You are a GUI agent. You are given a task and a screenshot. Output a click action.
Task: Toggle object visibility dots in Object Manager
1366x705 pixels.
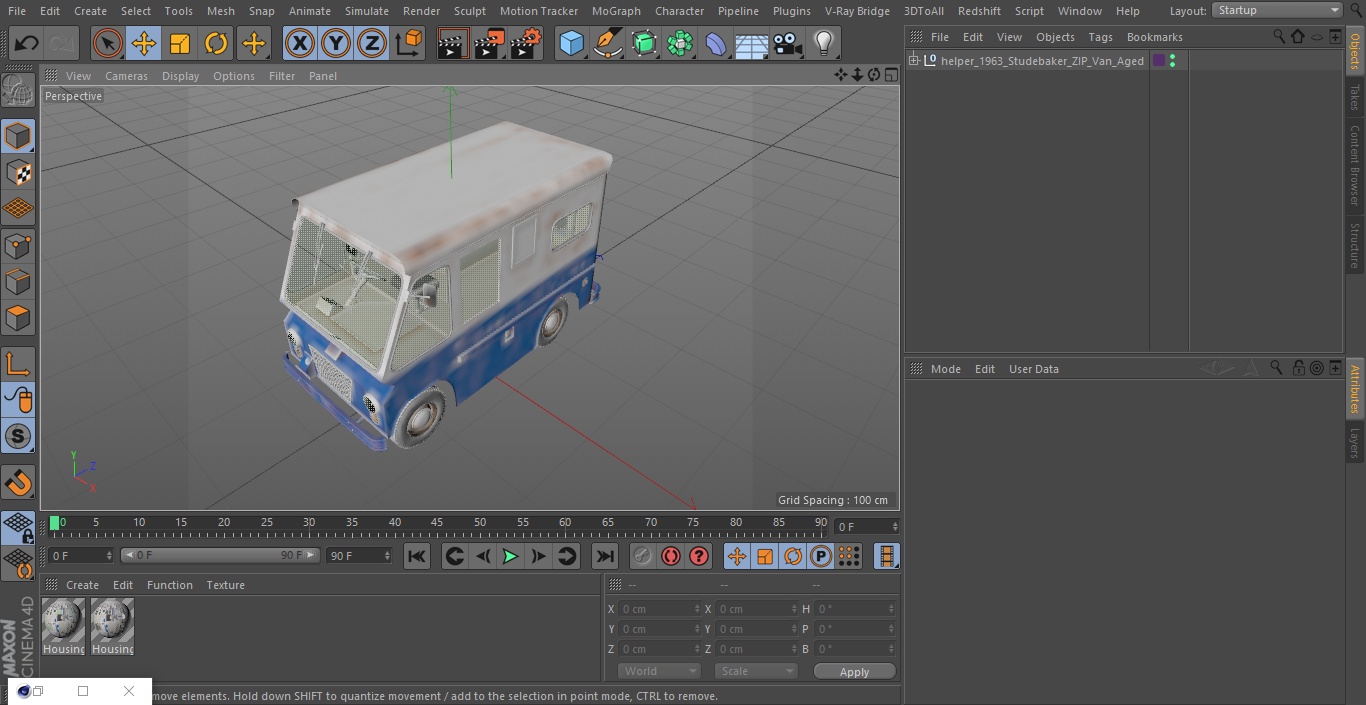(x=1172, y=61)
